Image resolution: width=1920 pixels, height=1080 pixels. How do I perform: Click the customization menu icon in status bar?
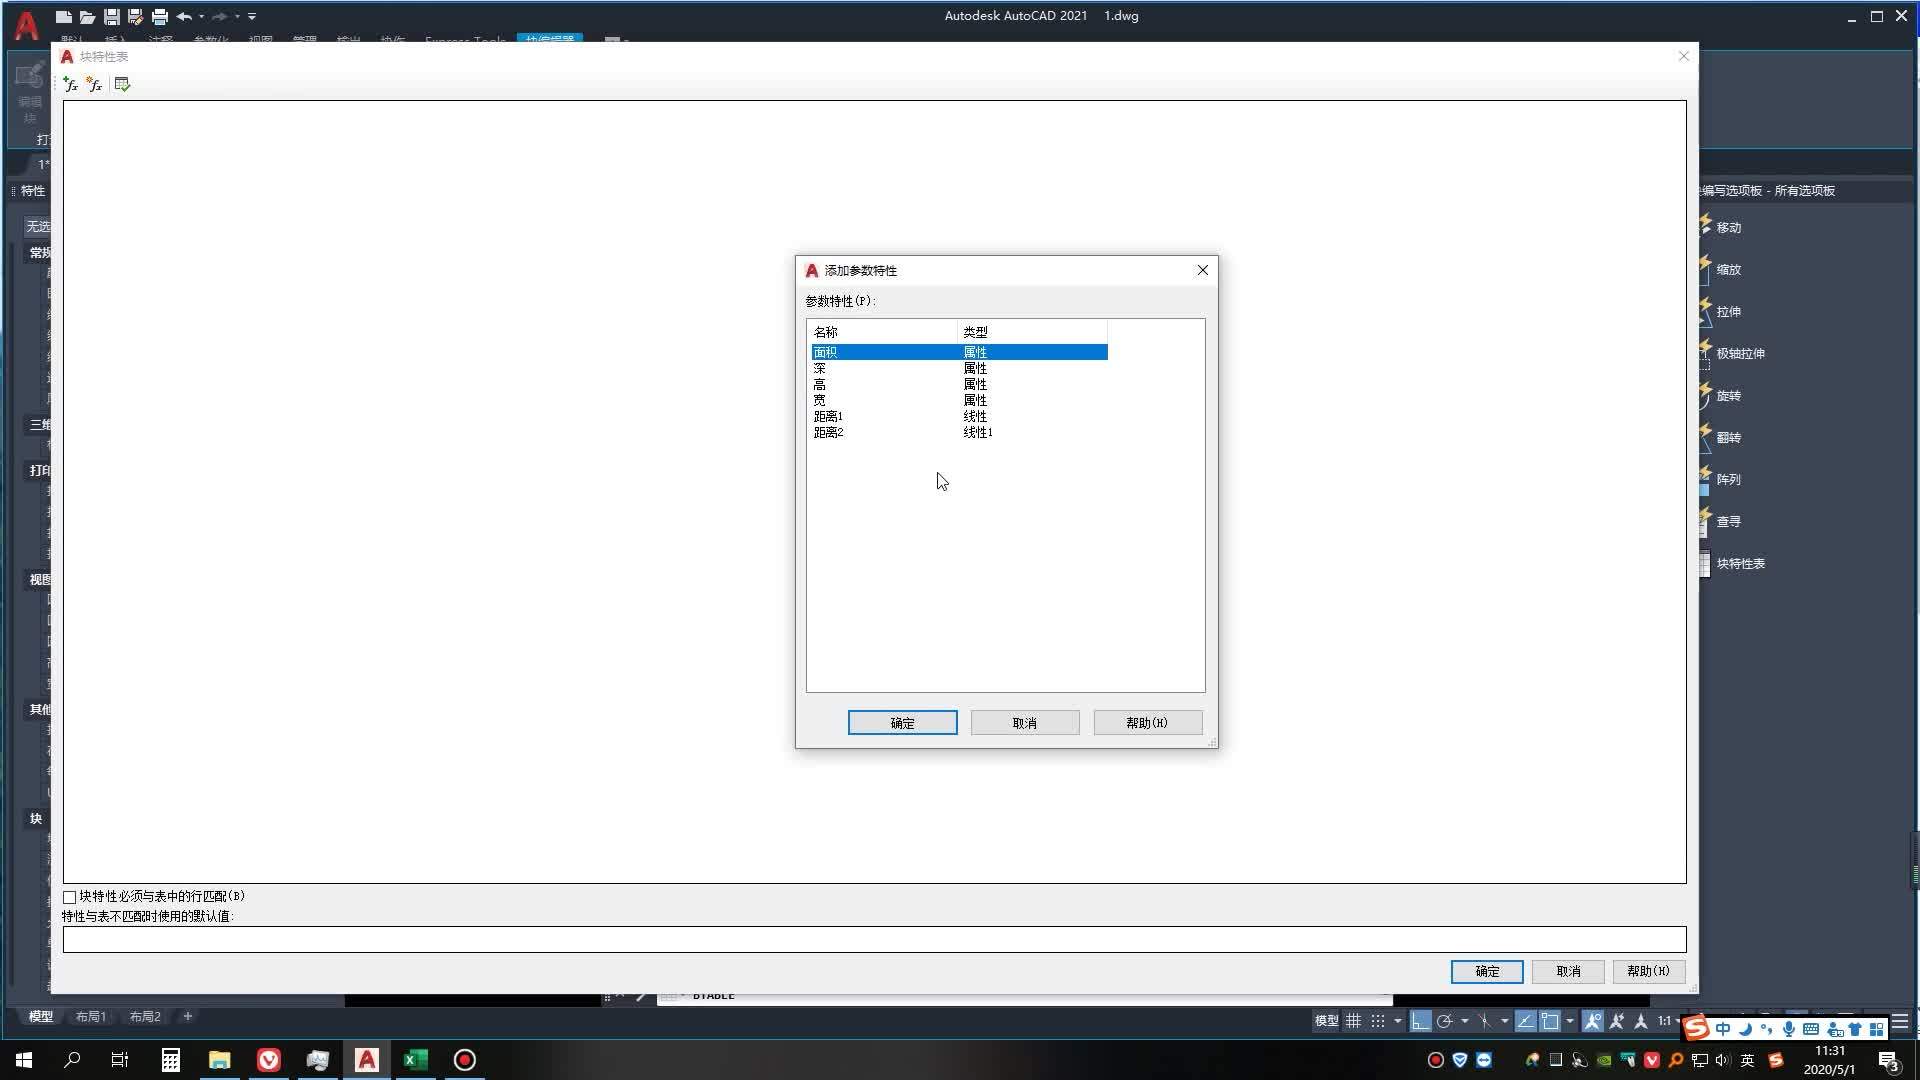point(1900,1021)
